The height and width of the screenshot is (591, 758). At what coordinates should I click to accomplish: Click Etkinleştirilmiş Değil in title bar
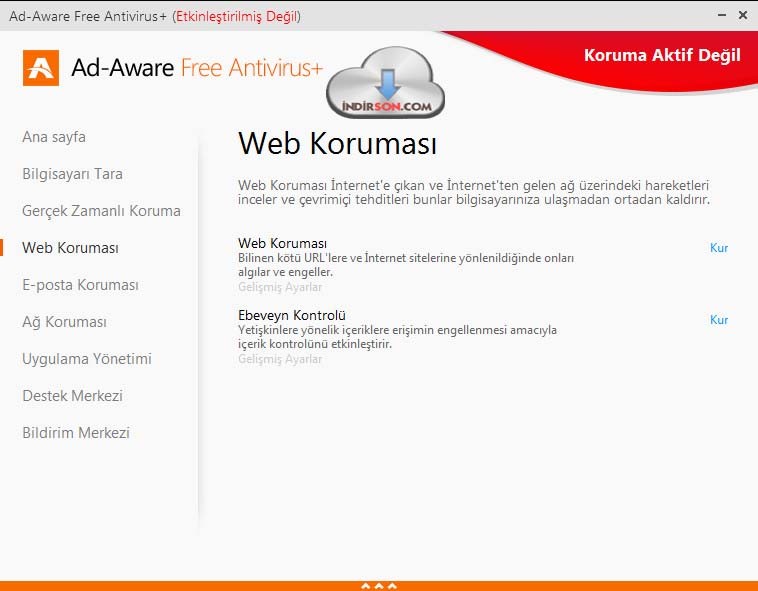[236, 16]
